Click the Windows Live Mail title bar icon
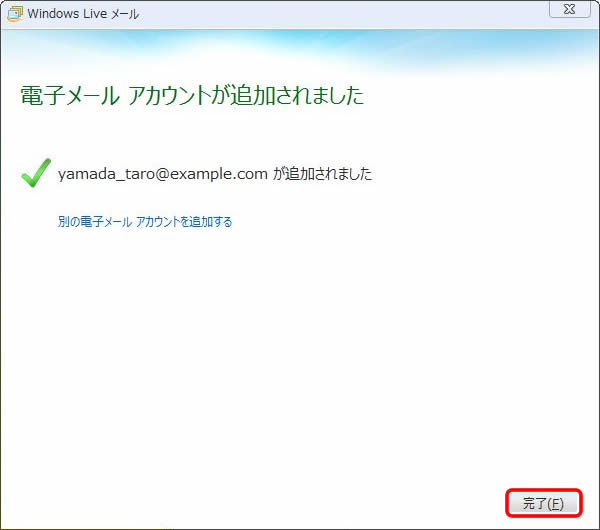Screen dimensions: 600x530 (15, 14)
